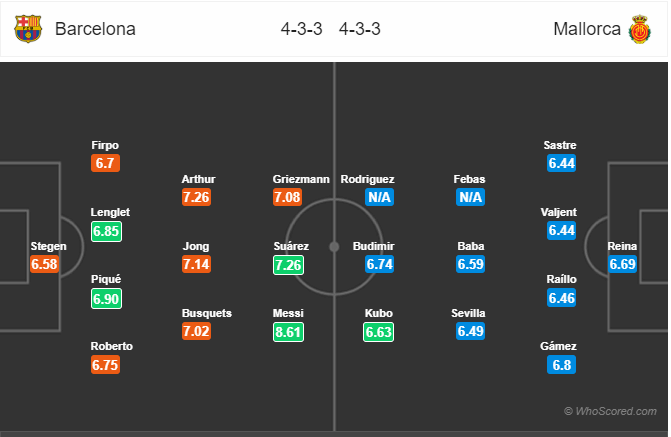Click the WhoScored.com watermark text
Viewport: 671px width, 437px height.
coord(610,411)
